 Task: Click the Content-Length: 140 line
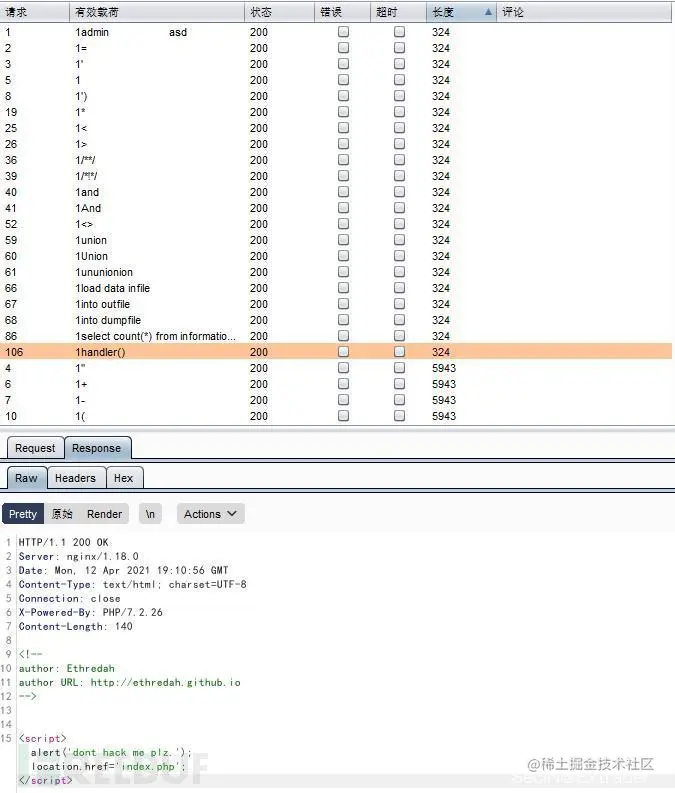point(75,627)
